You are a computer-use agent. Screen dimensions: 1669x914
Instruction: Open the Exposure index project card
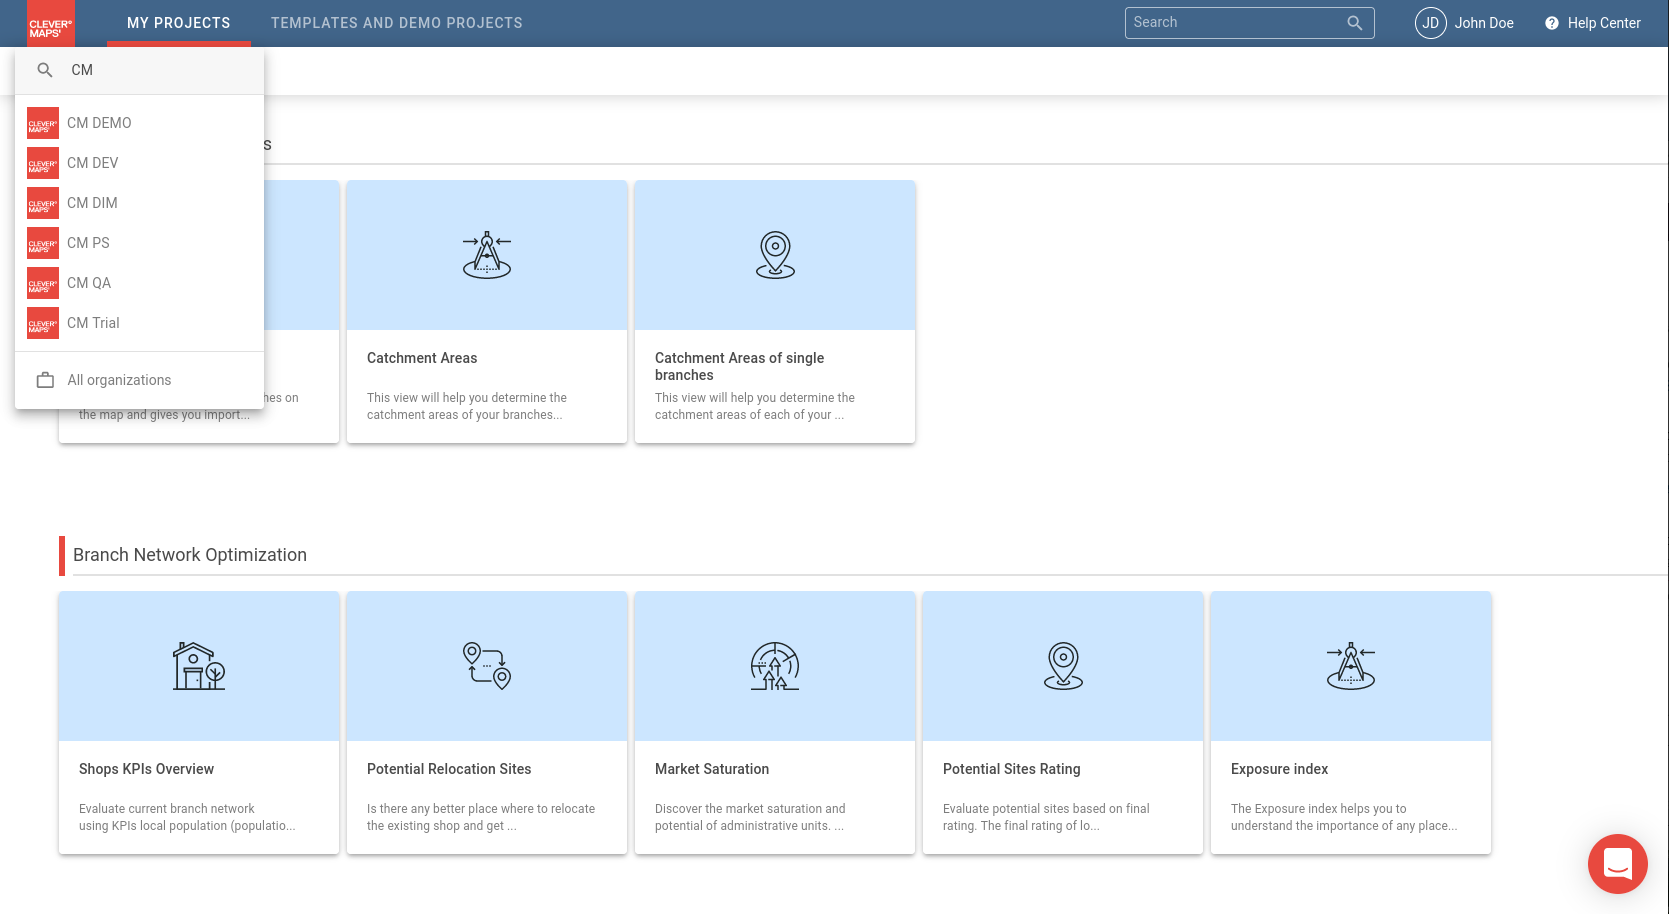(1350, 722)
